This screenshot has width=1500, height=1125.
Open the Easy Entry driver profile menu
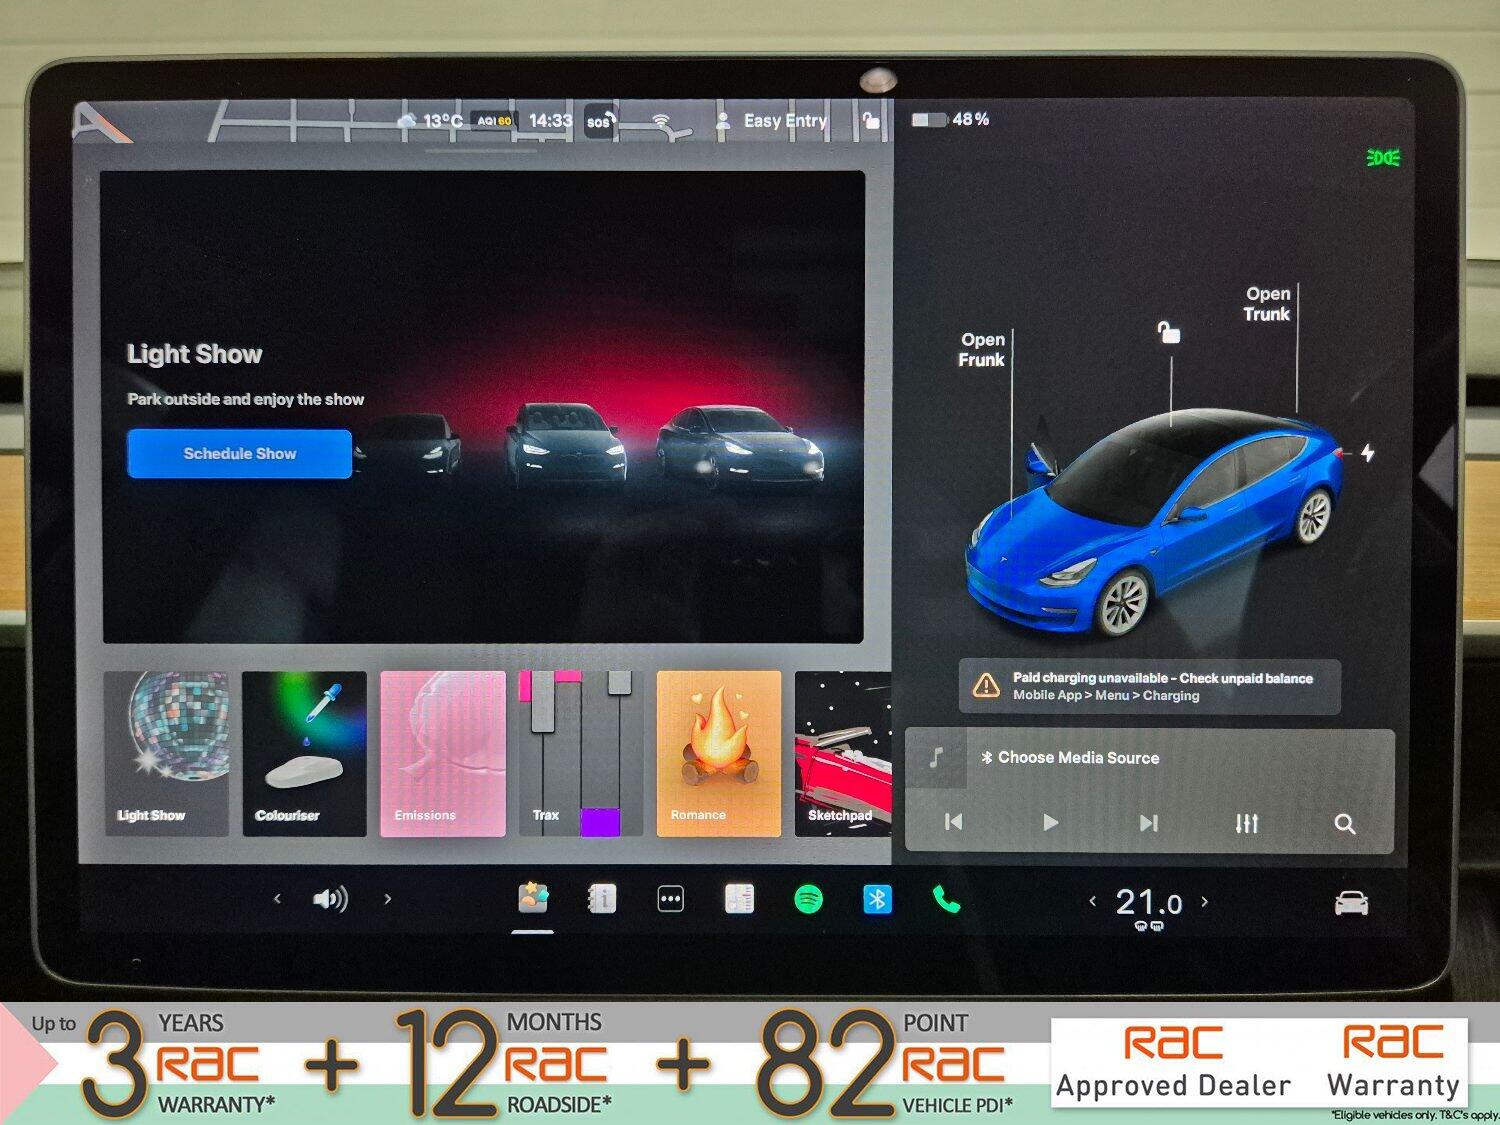click(773, 121)
